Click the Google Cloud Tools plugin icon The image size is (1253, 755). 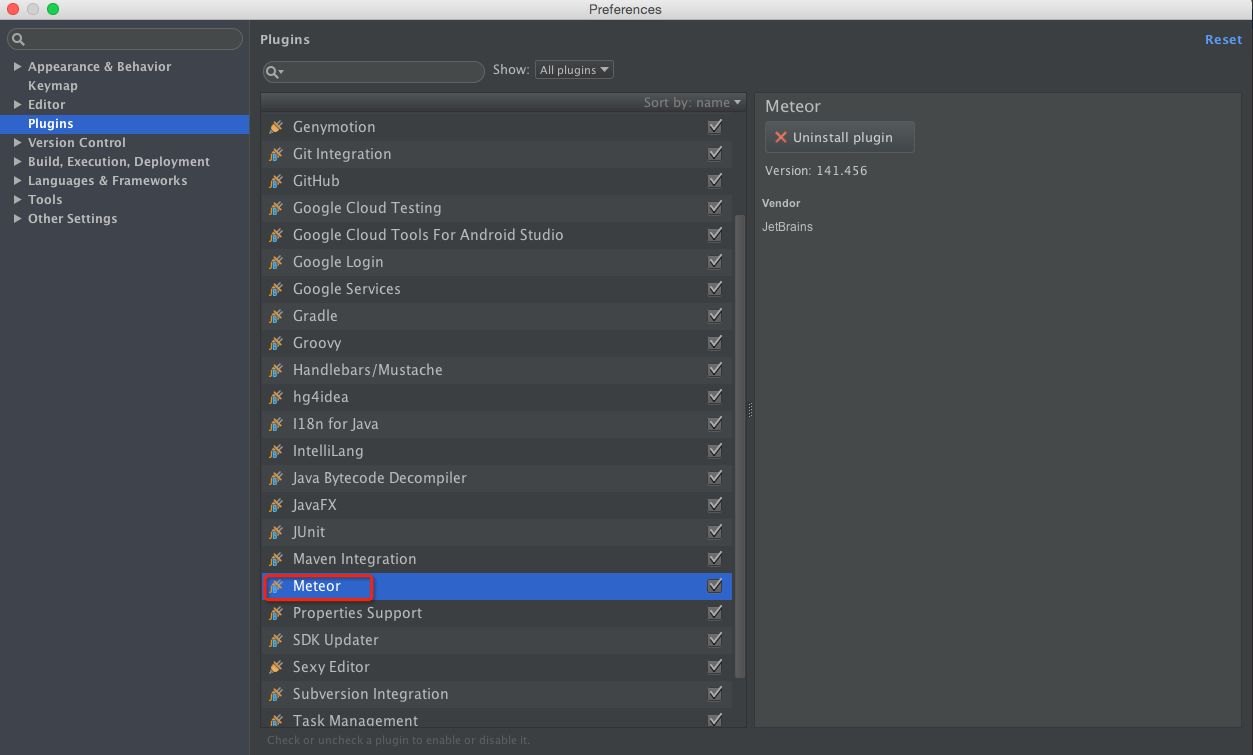pos(276,235)
